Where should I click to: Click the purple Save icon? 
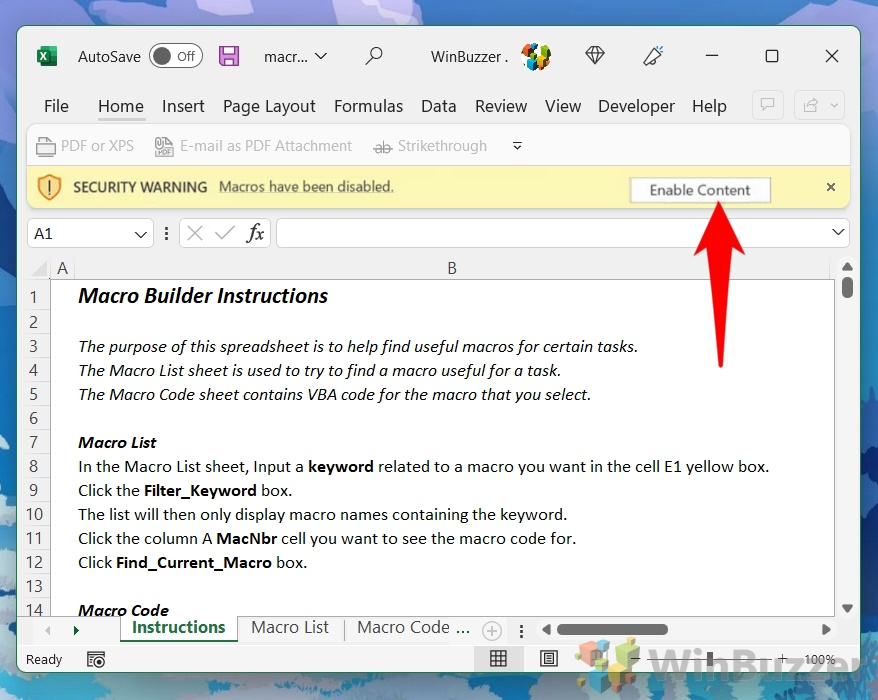tap(228, 56)
